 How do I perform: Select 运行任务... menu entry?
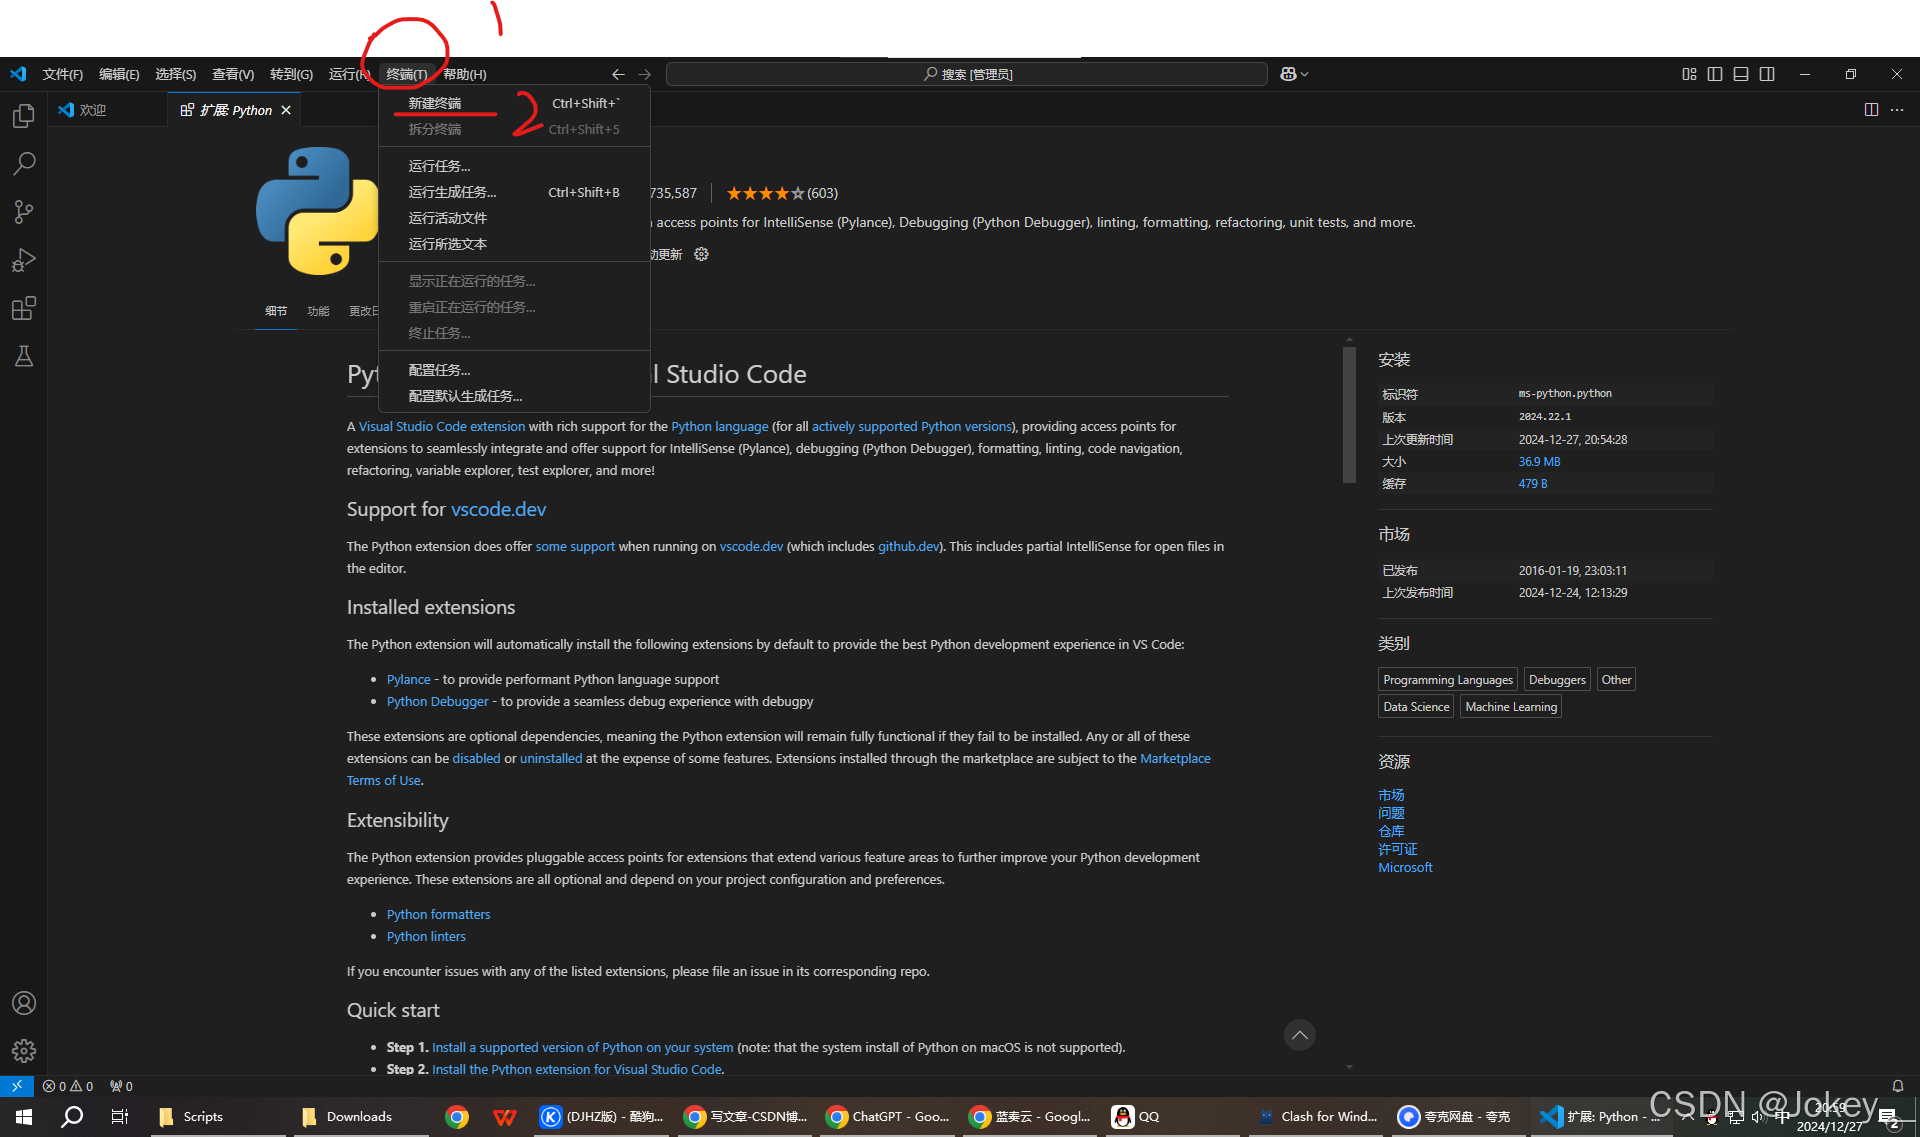pyautogui.click(x=514, y=166)
